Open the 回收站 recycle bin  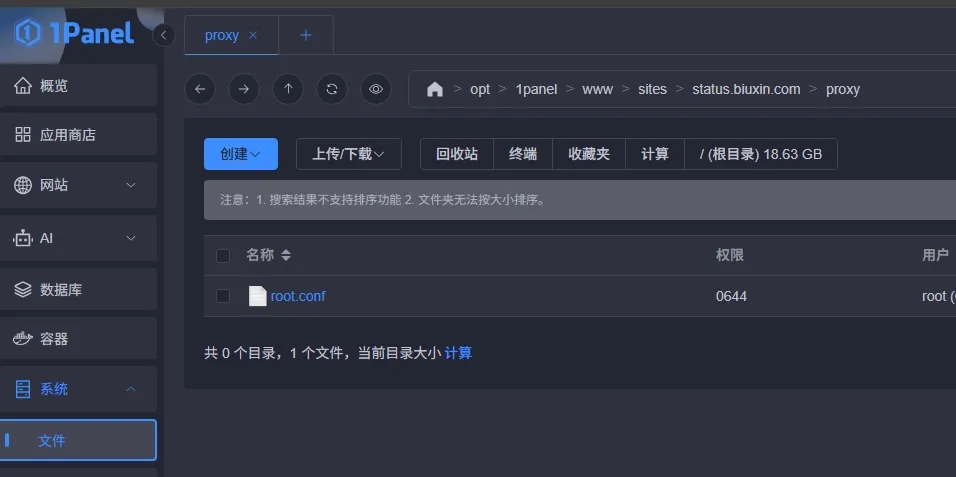point(457,154)
